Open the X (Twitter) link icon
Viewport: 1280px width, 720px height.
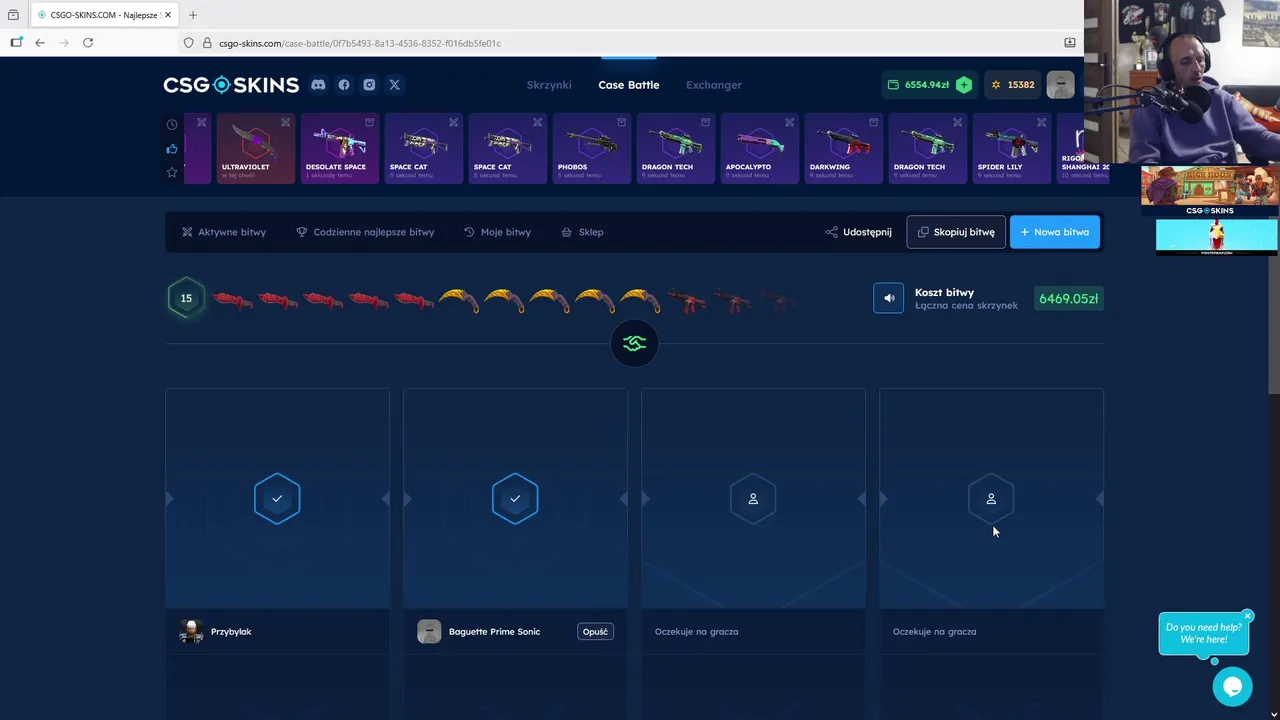[394, 85]
